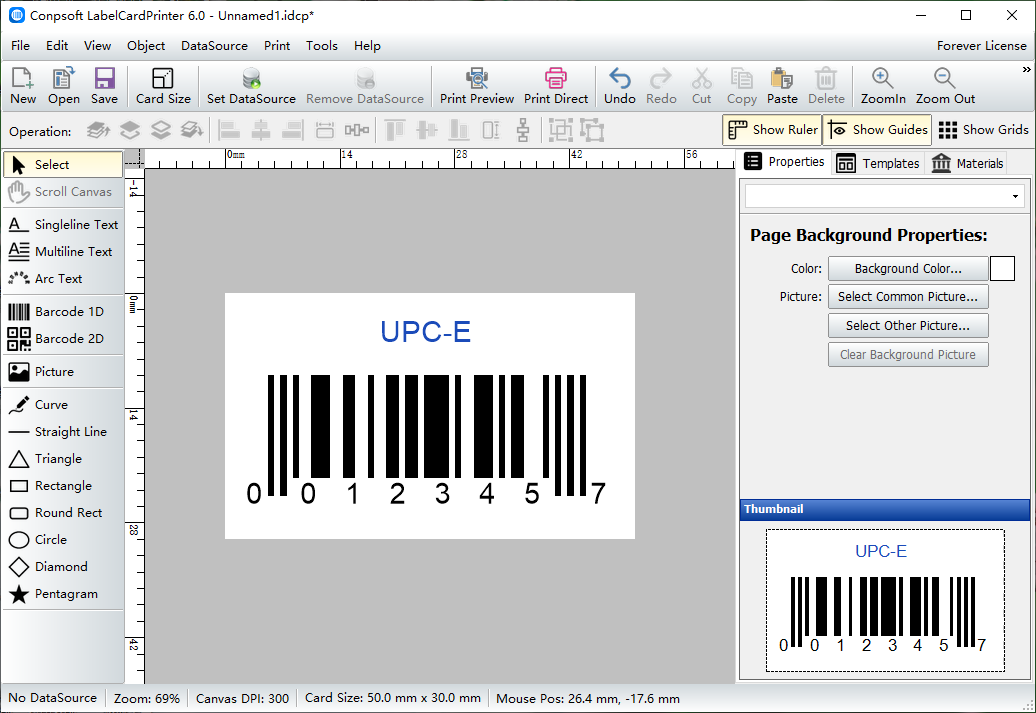Click the Zoom: 69% status entry
Screen dimensions: 1036x713
pyautogui.click(x=147, y=698)
